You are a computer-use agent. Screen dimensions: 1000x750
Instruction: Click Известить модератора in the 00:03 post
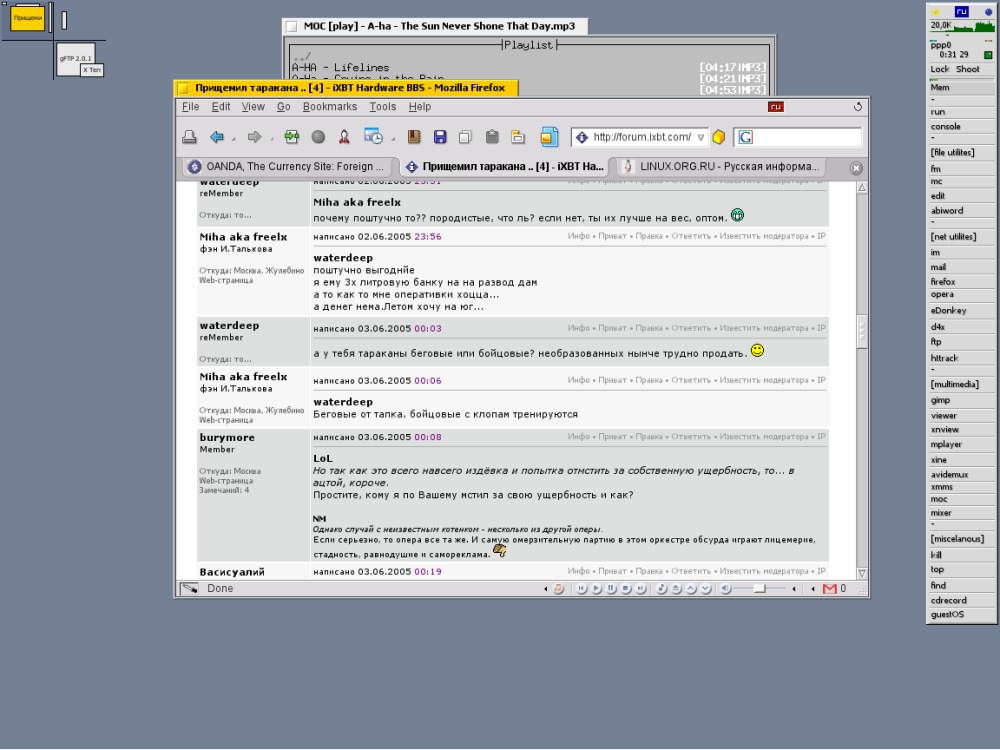coord(764,328)
